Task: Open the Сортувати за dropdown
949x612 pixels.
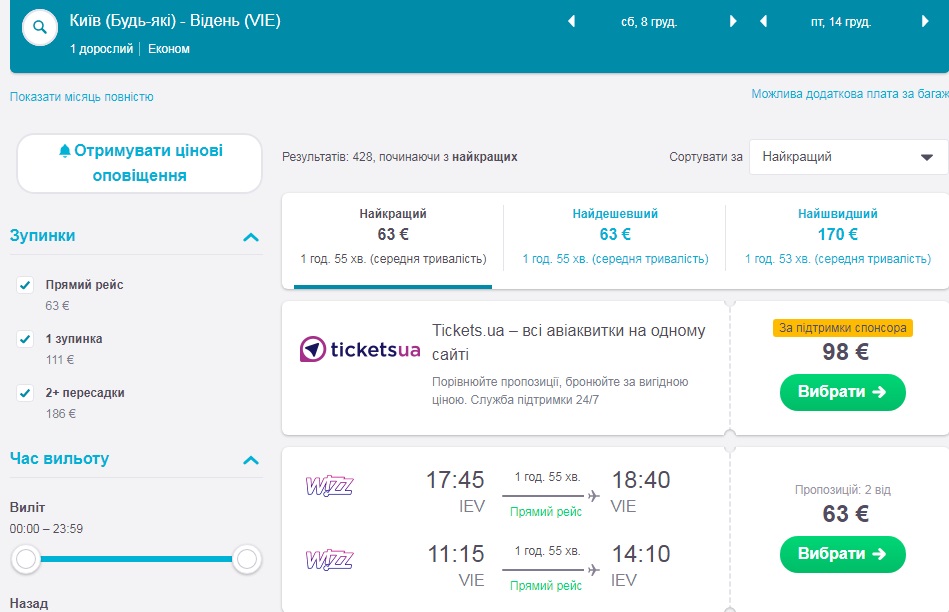Action: [848, 157]
